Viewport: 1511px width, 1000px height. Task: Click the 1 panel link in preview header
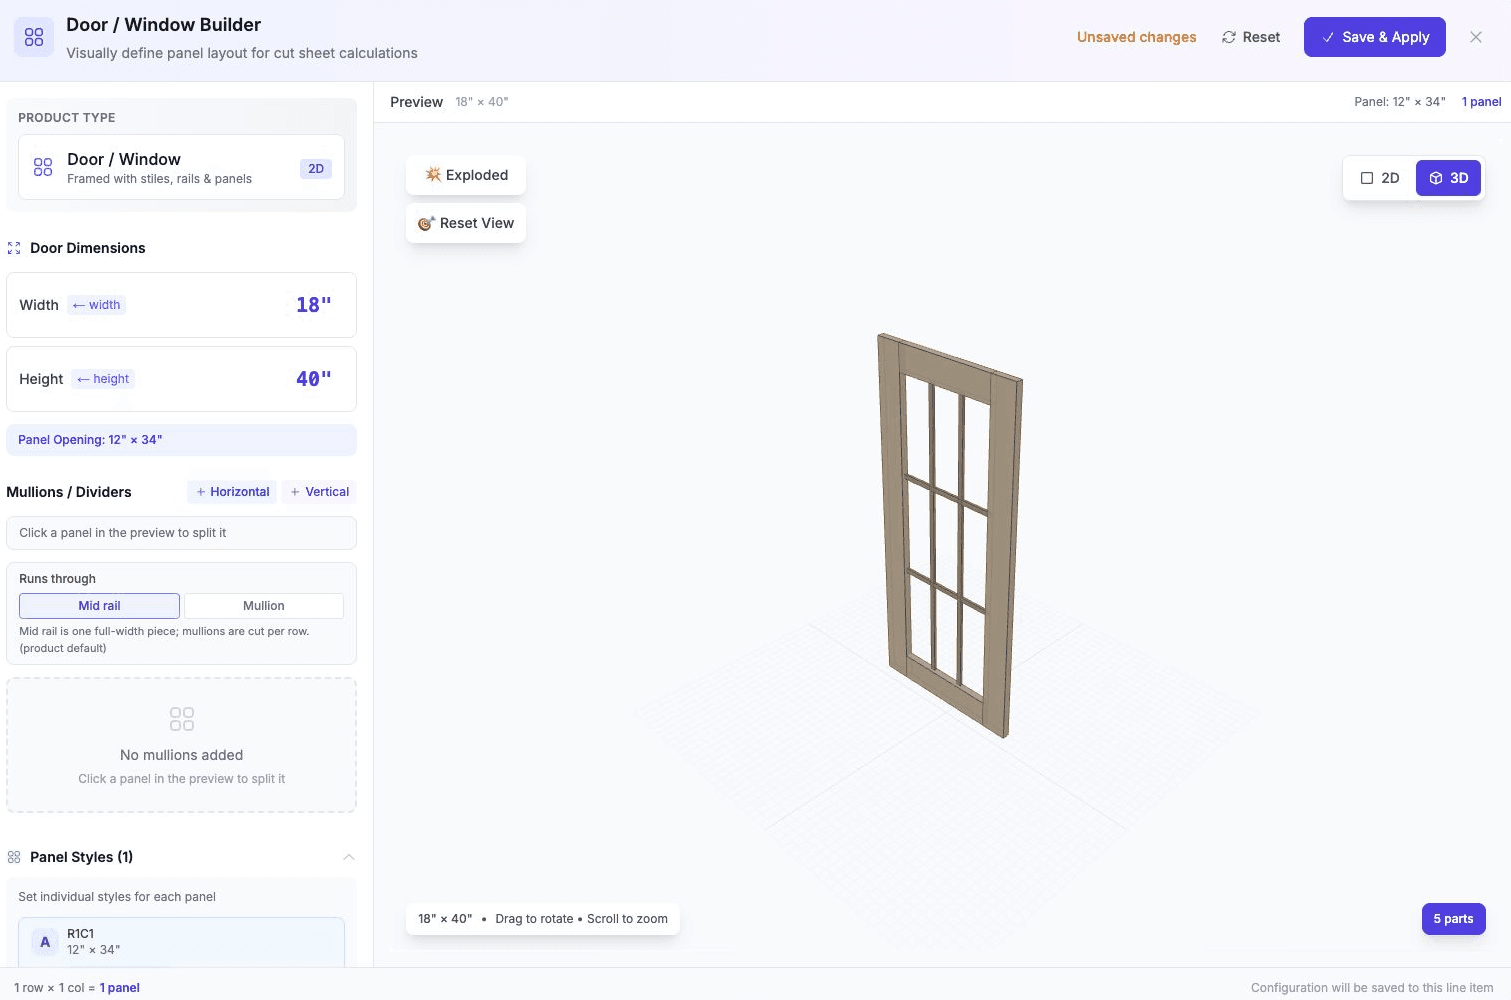point(1482,102)
